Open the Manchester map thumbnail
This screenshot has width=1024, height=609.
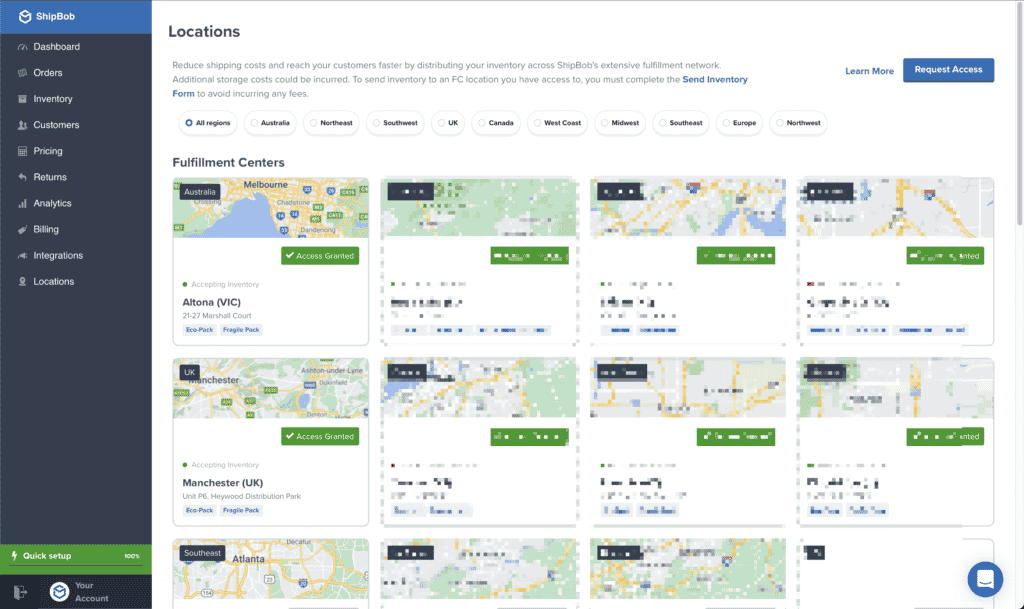pyautogui.click(x=270, y=388)
